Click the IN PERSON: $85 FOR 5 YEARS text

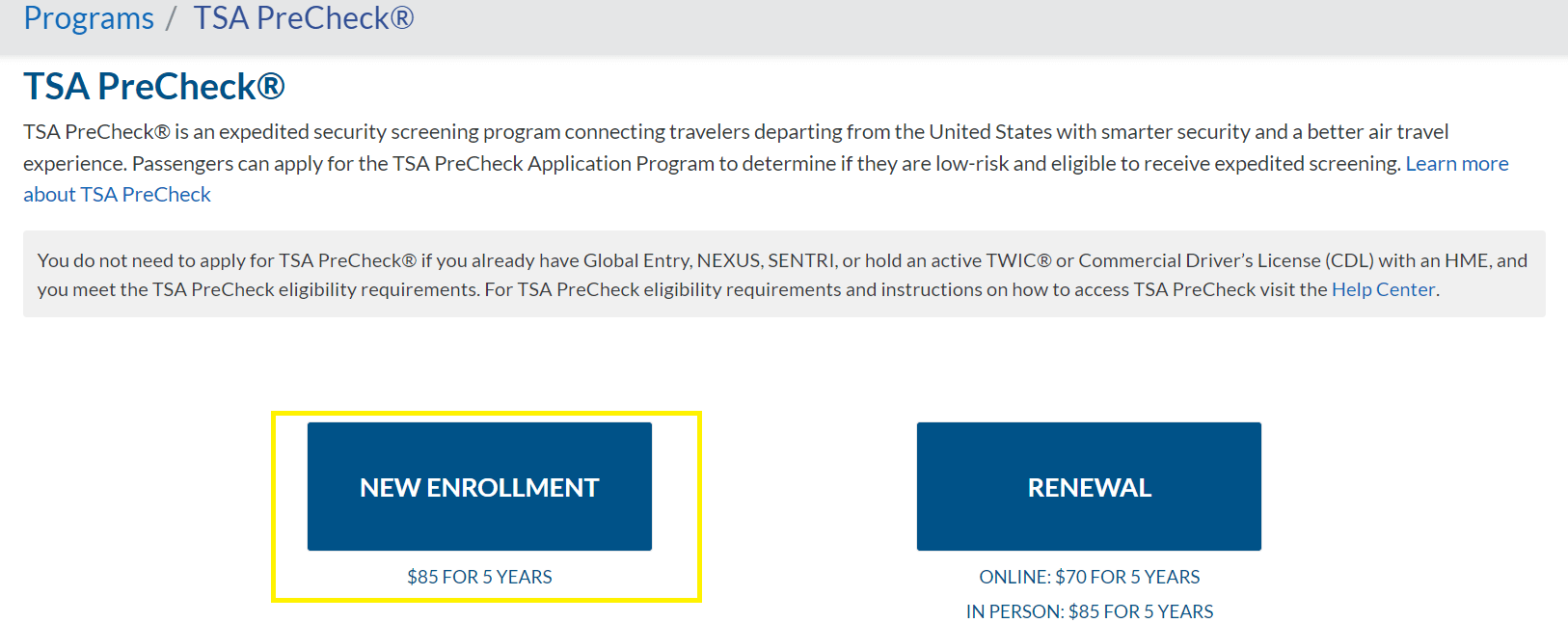tap(1088, 609)
